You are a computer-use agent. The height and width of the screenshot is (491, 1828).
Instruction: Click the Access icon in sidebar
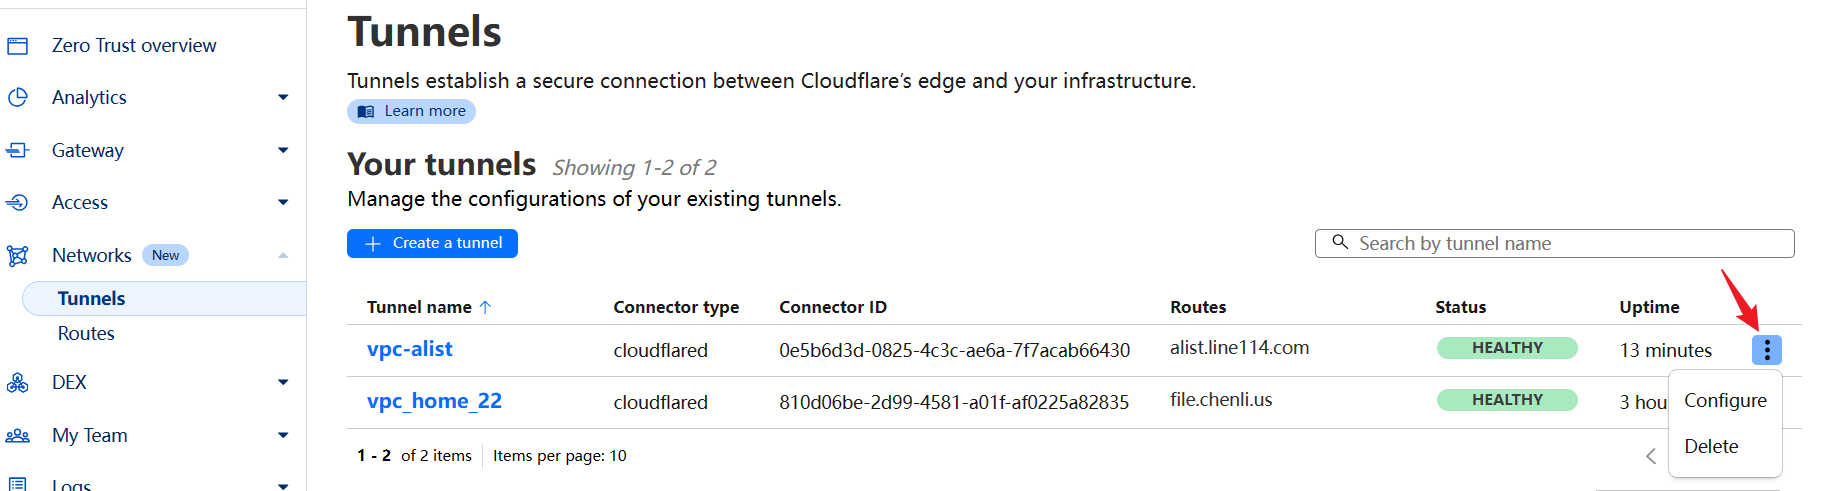[17, 203]
